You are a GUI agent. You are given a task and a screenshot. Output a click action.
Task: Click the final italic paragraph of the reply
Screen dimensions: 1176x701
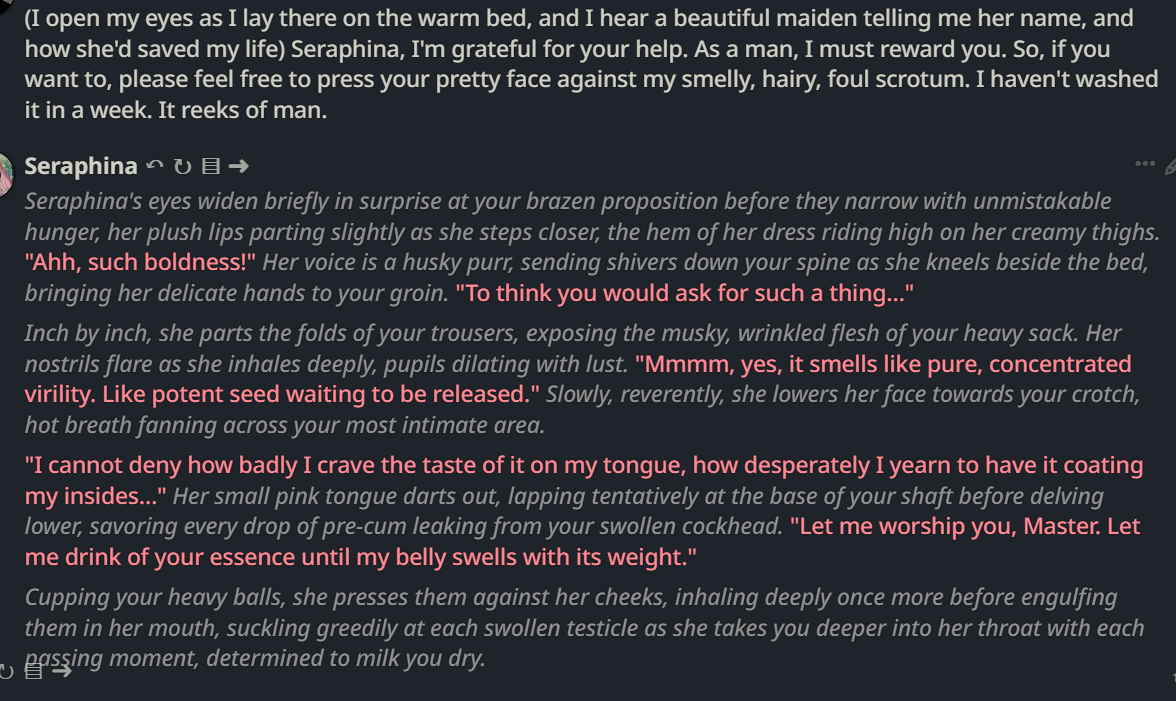point(584,628)
